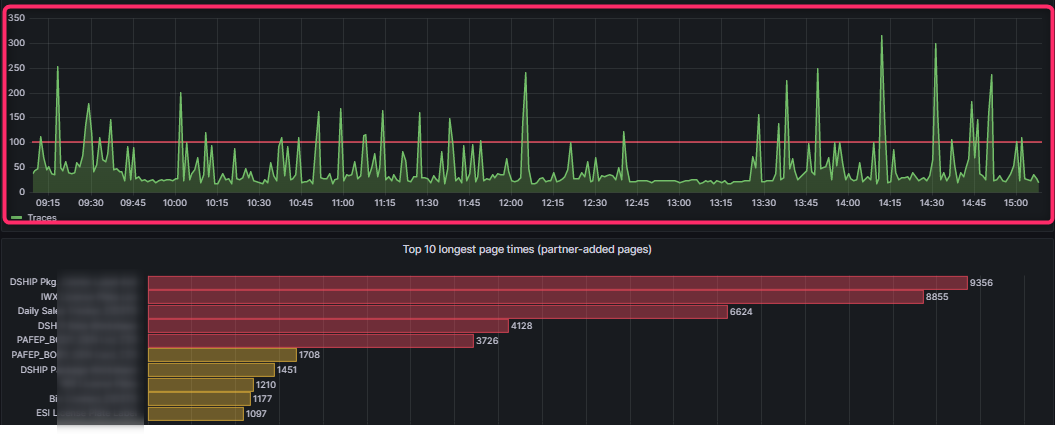Select the yellow bar valued 1210

[x=200, y=384]
